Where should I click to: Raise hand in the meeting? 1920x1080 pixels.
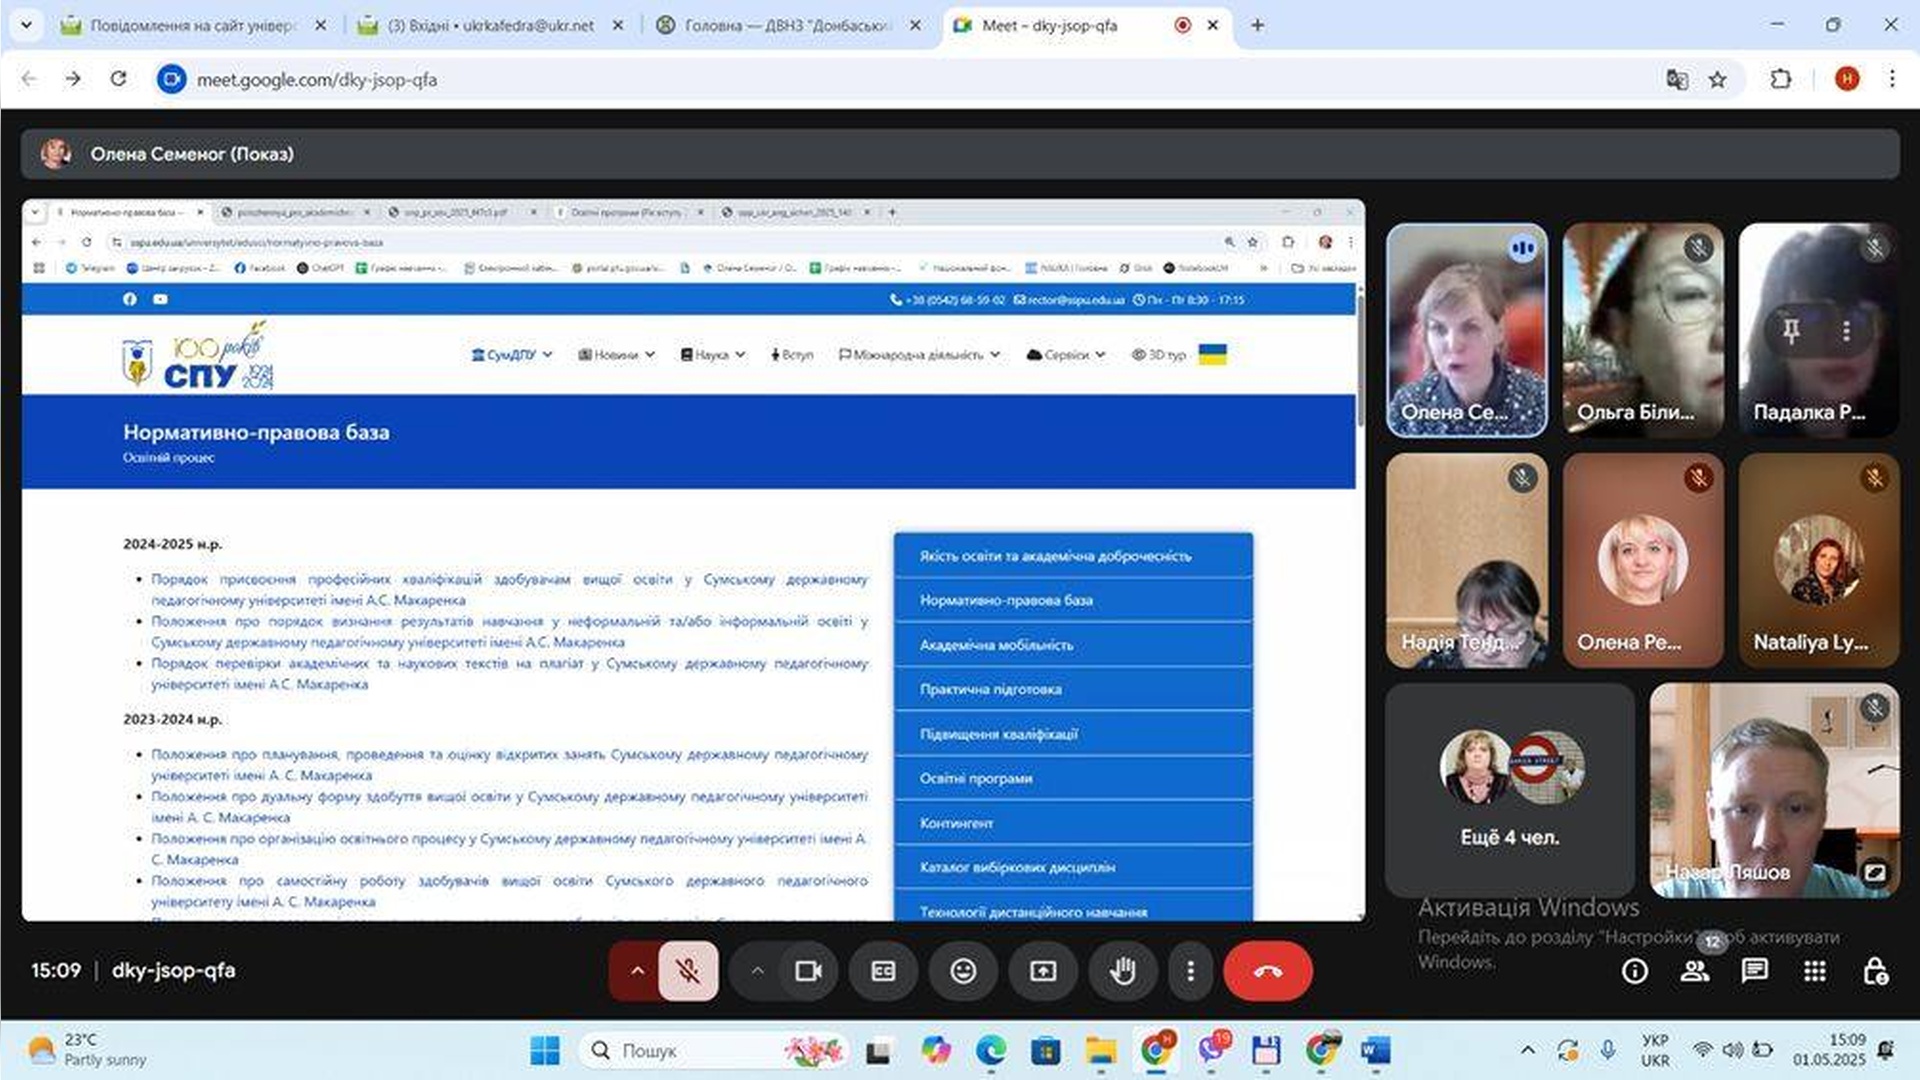point(1123,971)
